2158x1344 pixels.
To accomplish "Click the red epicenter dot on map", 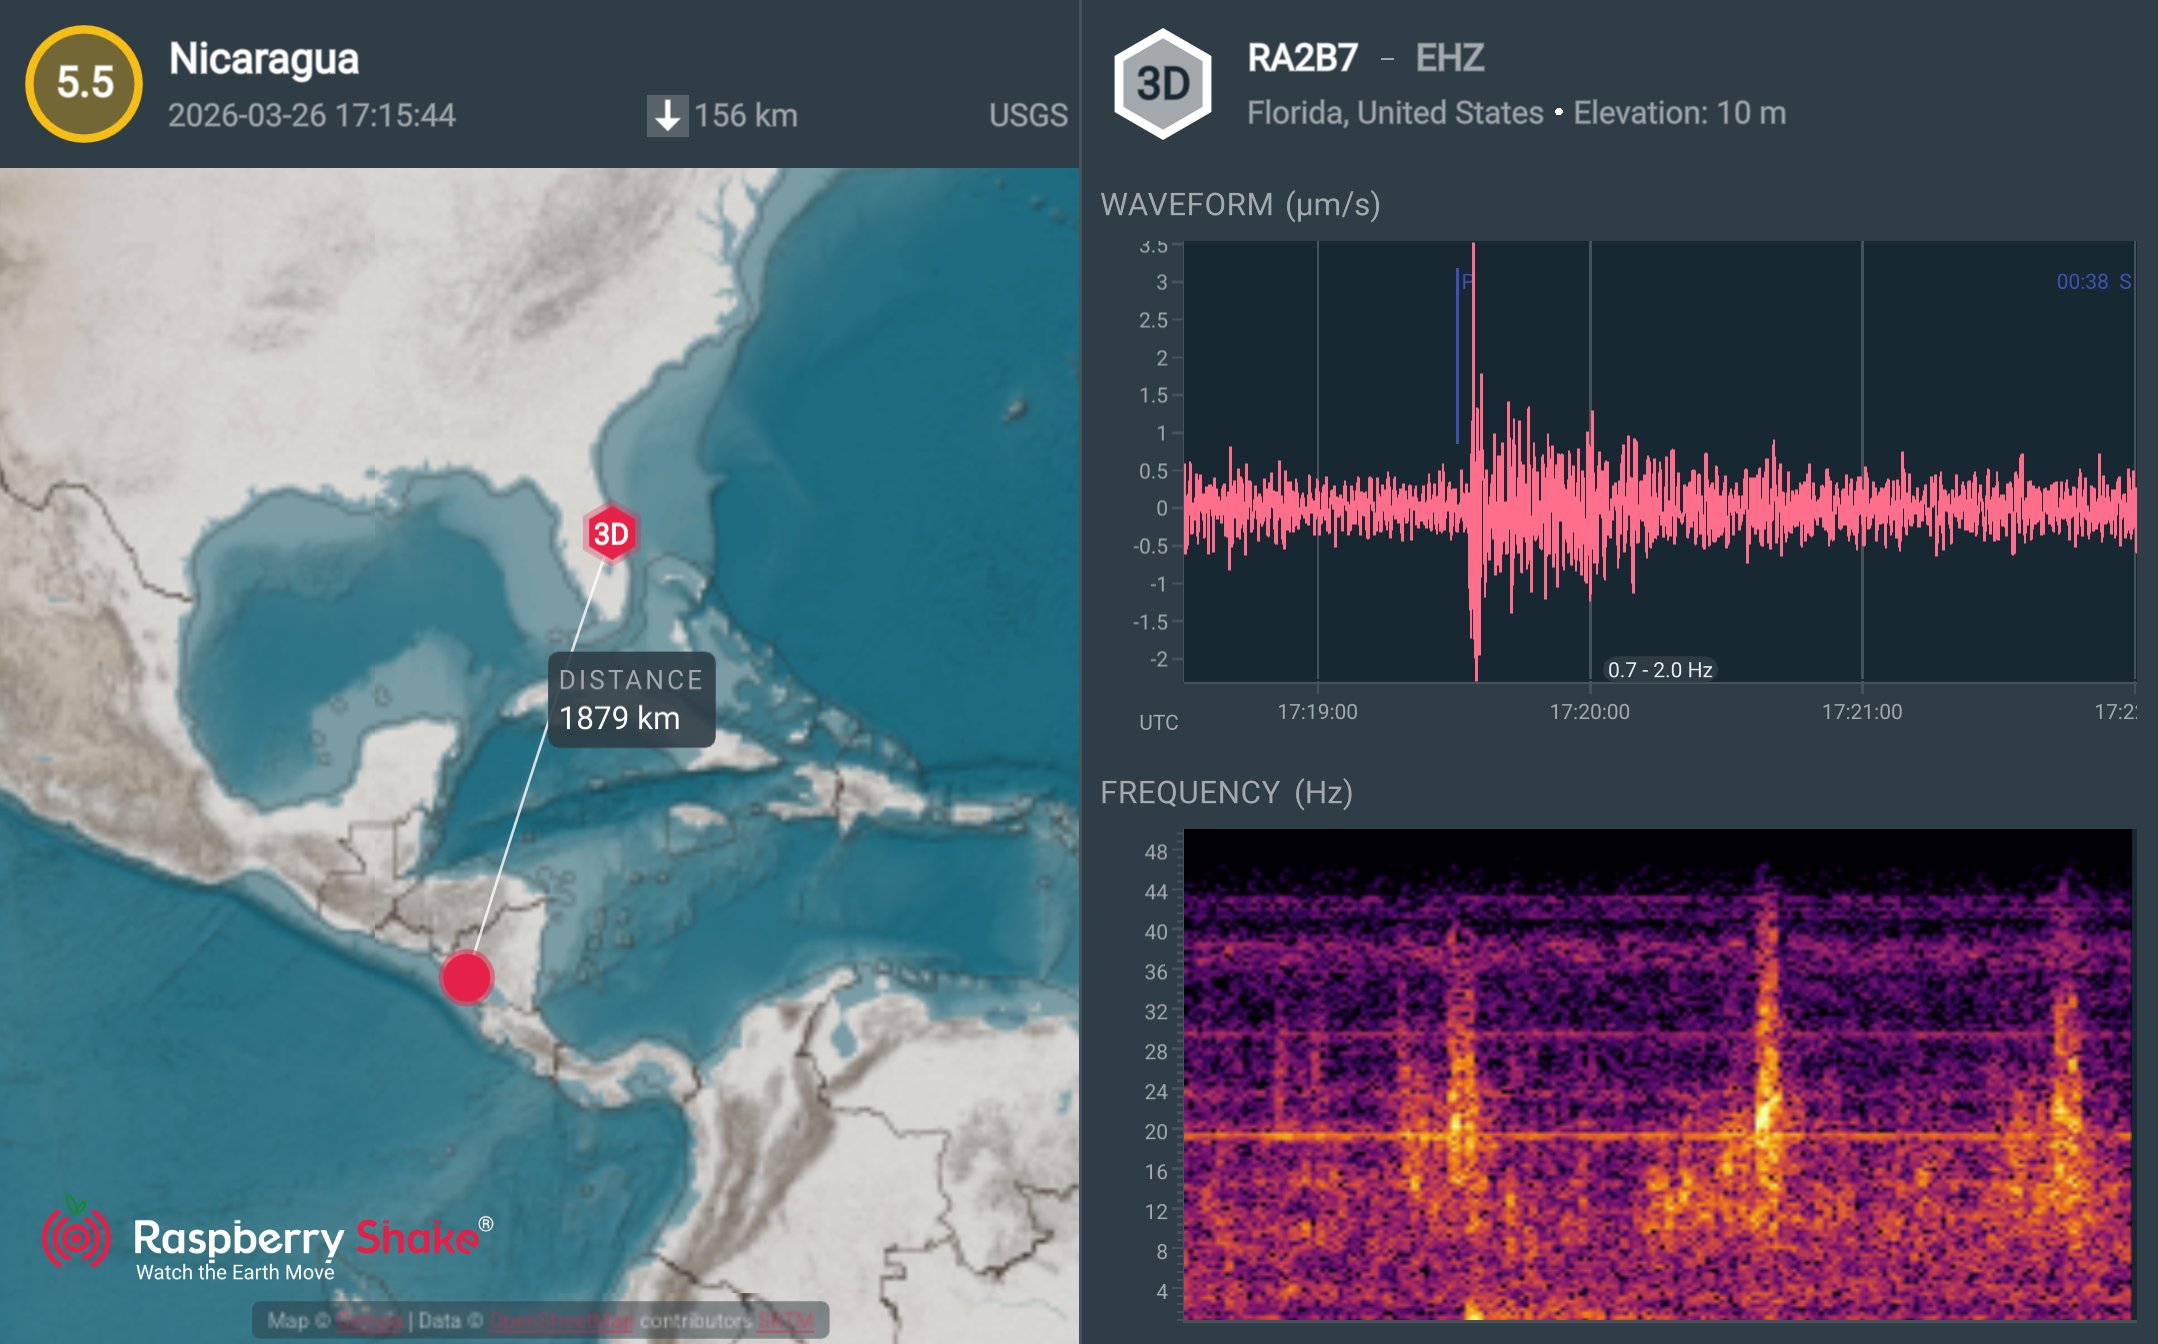I will pyautogui.click(x=466, y=977).
